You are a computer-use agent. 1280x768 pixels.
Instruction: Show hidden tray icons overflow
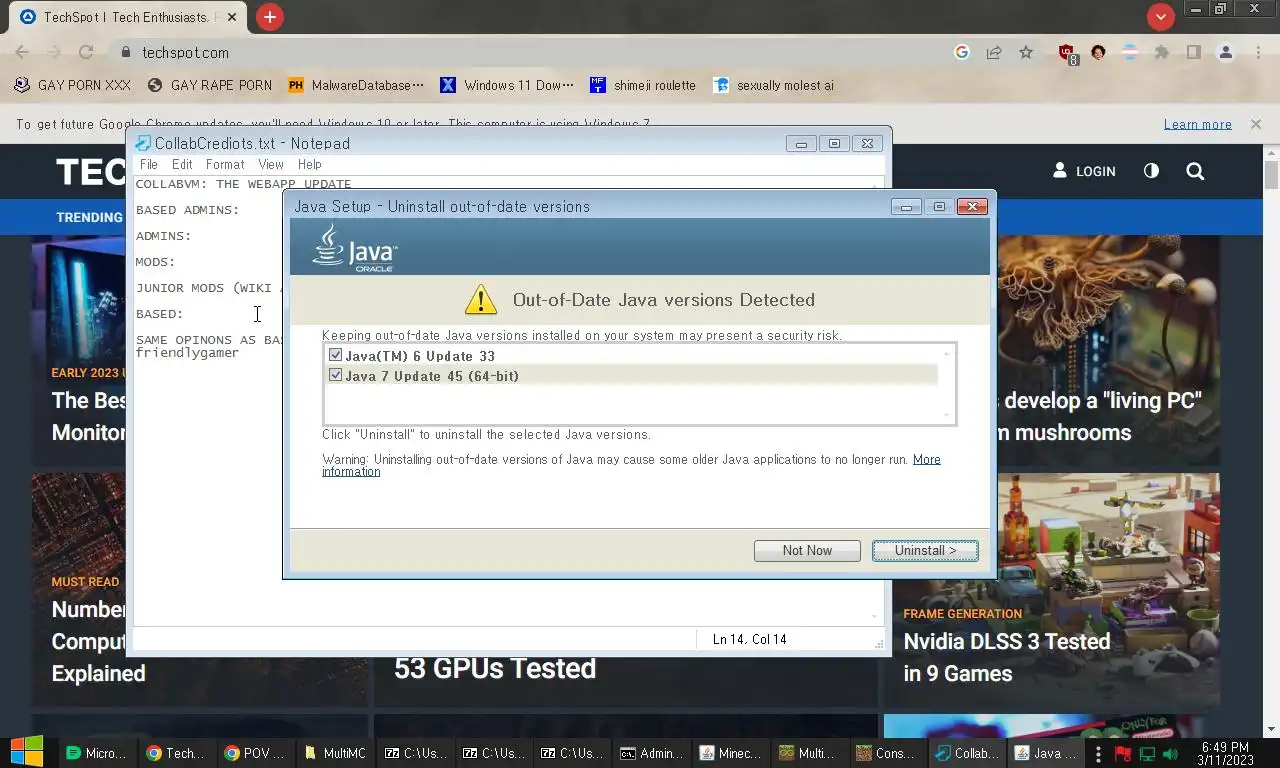[x=1098, y=754]
